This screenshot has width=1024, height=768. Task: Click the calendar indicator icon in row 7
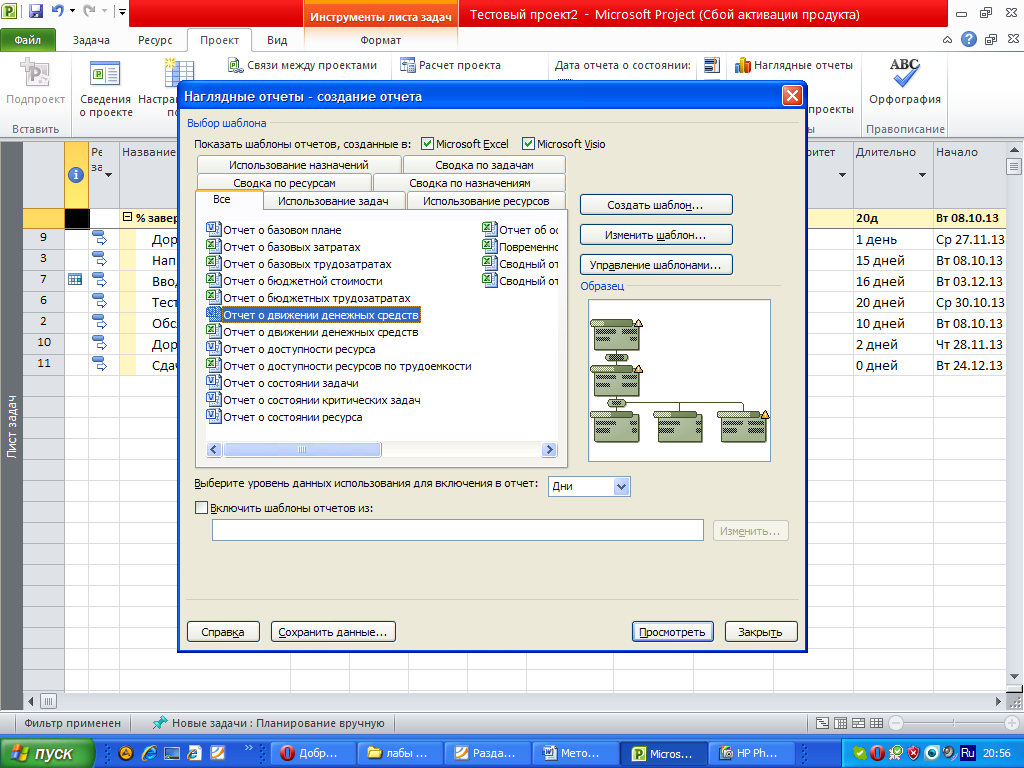click(x=76, y=280)
